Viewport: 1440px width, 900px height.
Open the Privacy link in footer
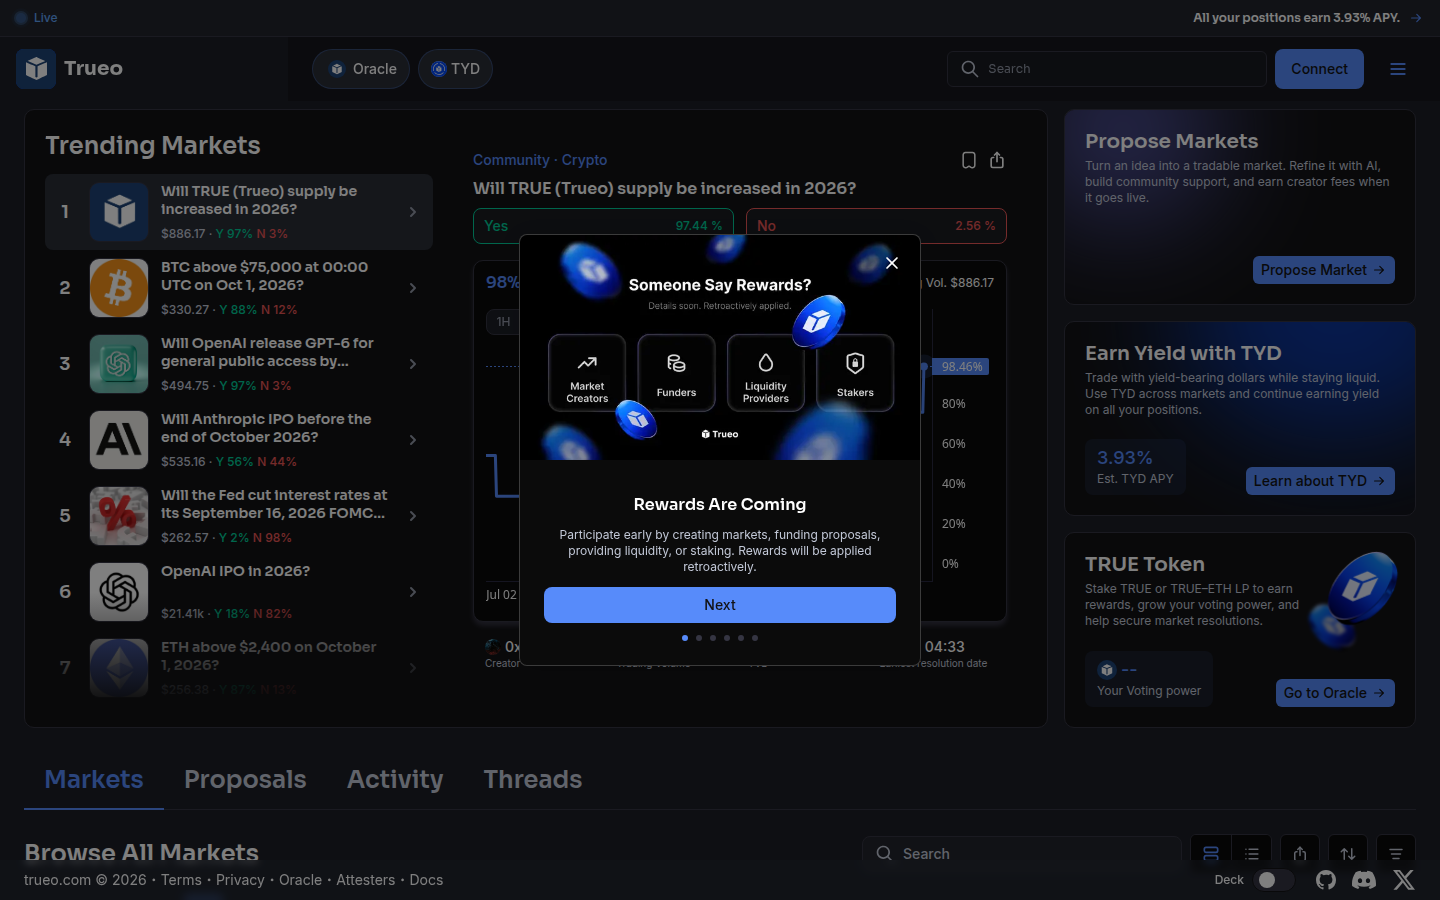[x=240, y=880]
